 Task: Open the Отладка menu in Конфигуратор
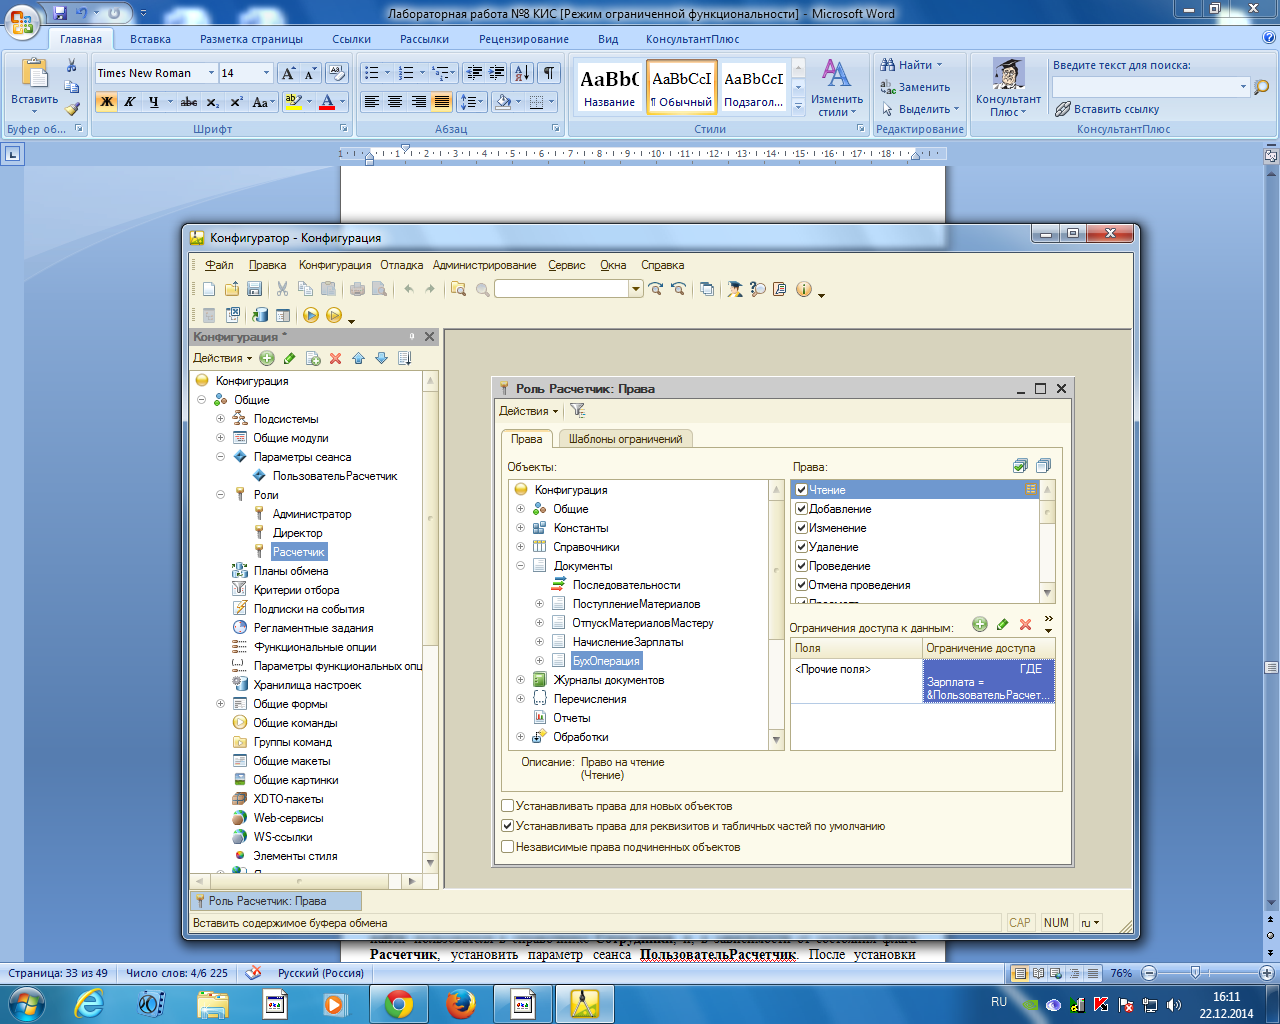coord(402,265)
